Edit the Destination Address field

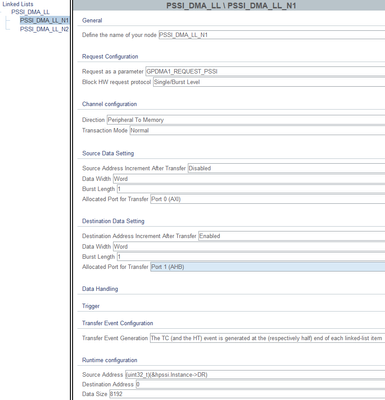coord(260,384)
